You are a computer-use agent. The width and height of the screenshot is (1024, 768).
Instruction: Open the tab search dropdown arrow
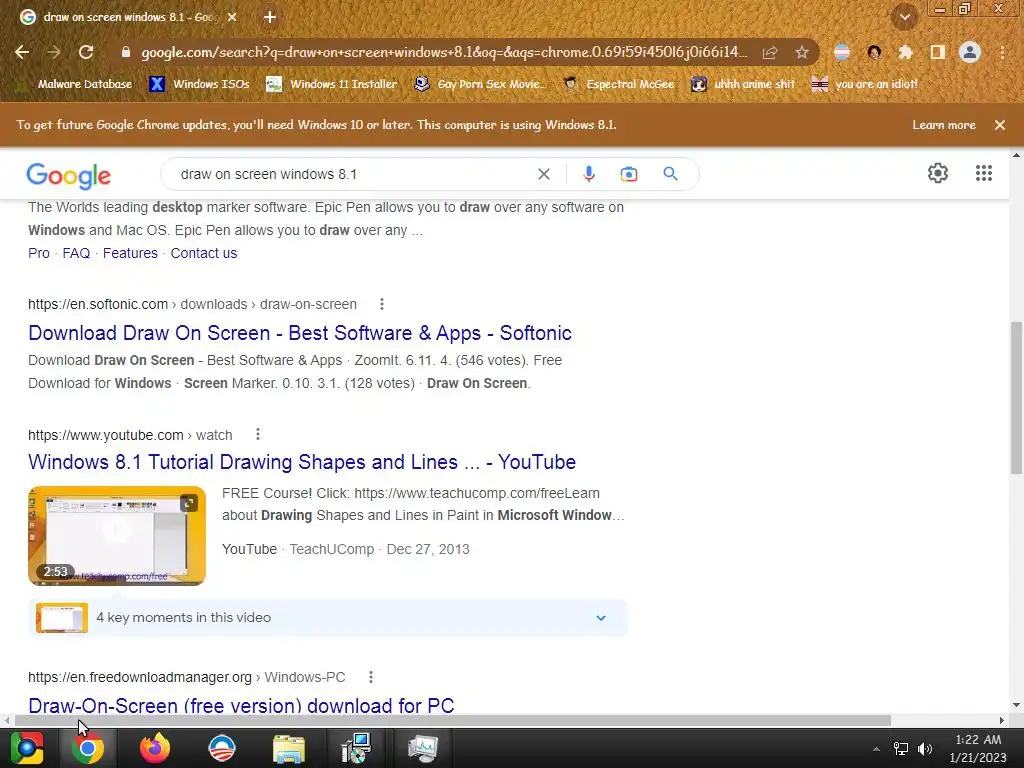click(x=904, y=17)
